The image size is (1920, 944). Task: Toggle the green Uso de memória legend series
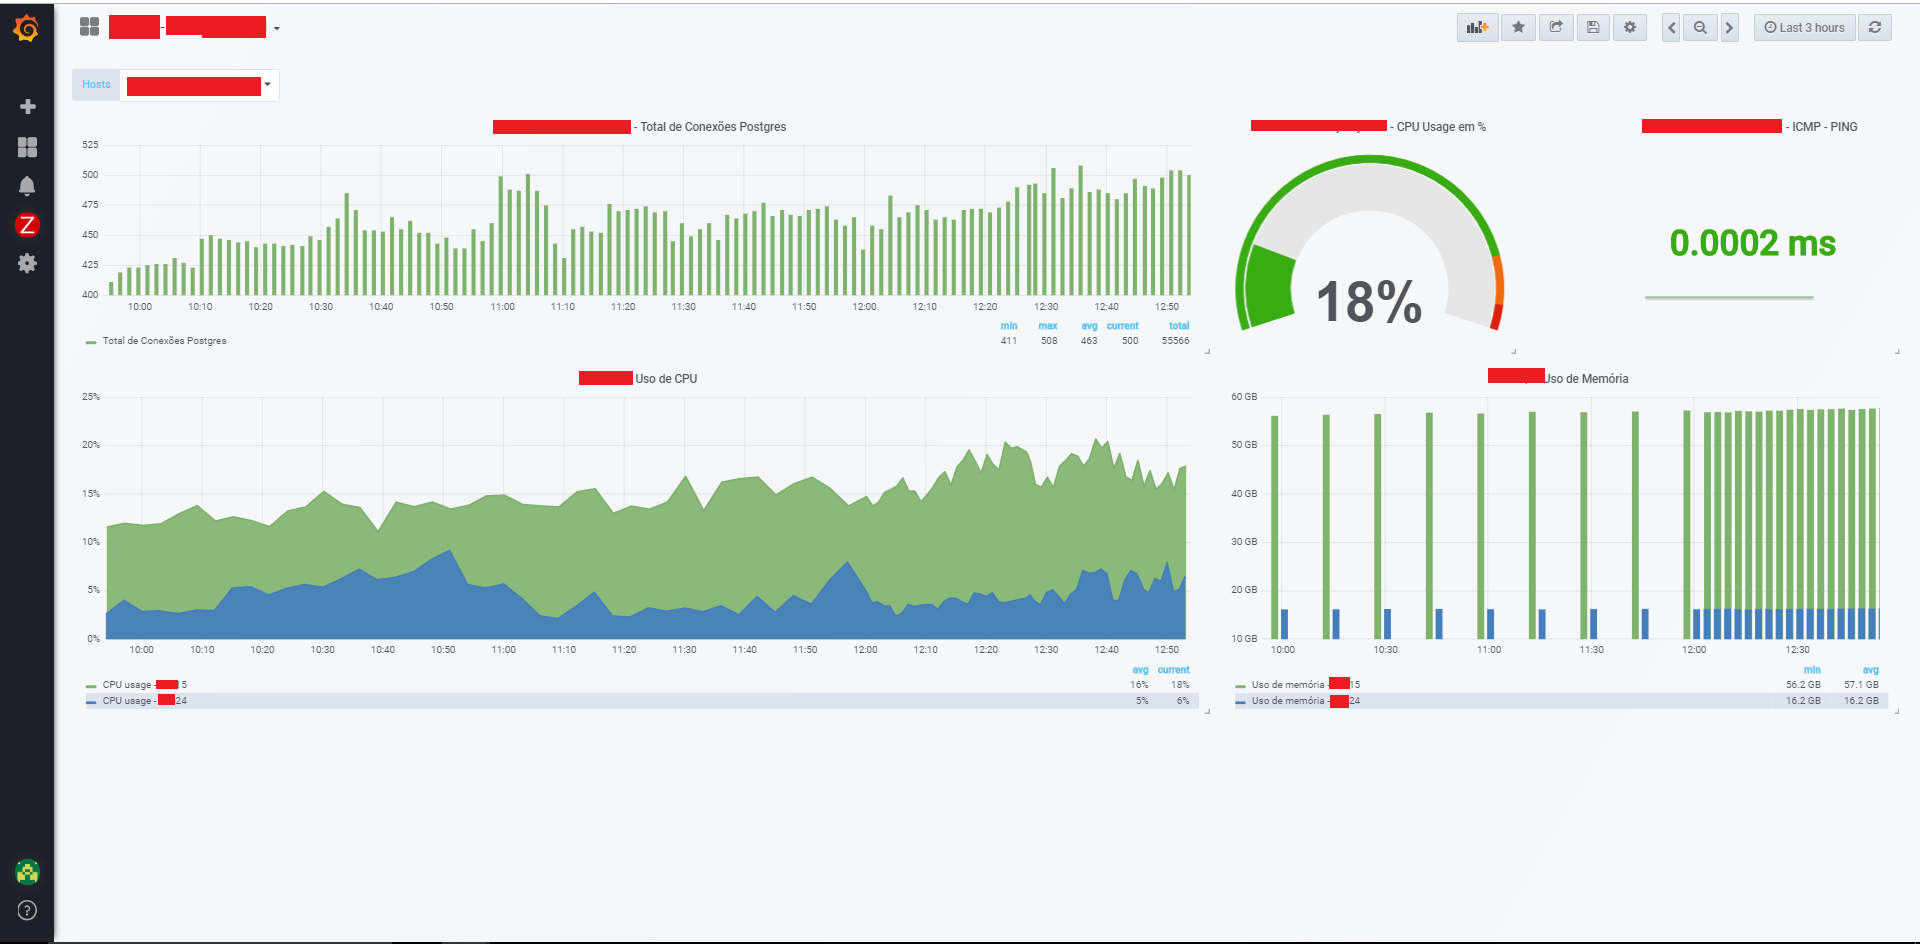[1305, 685]
